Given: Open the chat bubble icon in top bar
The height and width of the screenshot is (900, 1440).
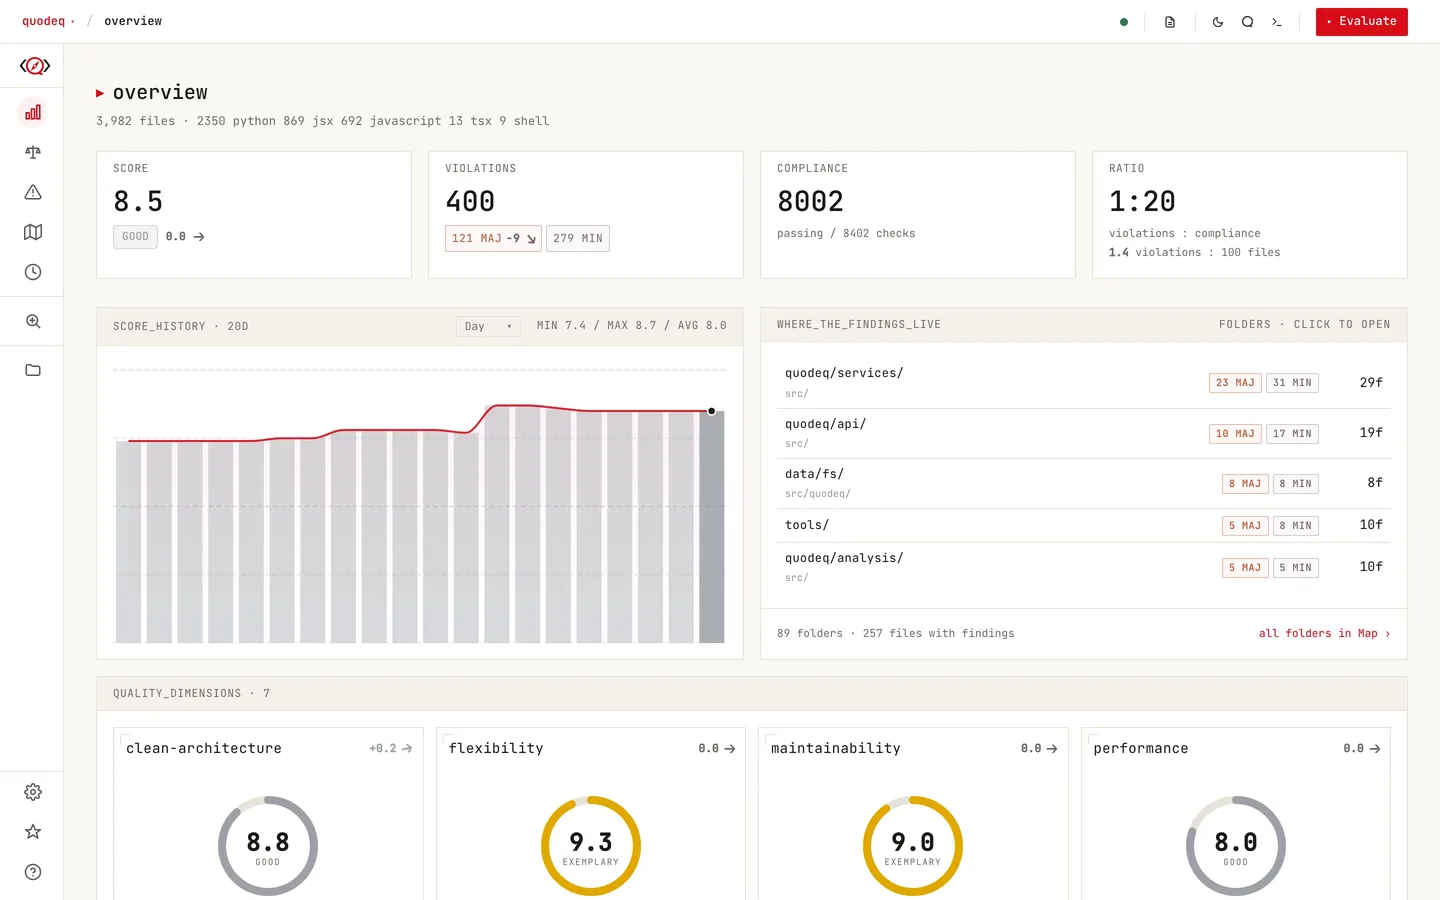Looking at the screenshot, I should tap(1247, 22).
